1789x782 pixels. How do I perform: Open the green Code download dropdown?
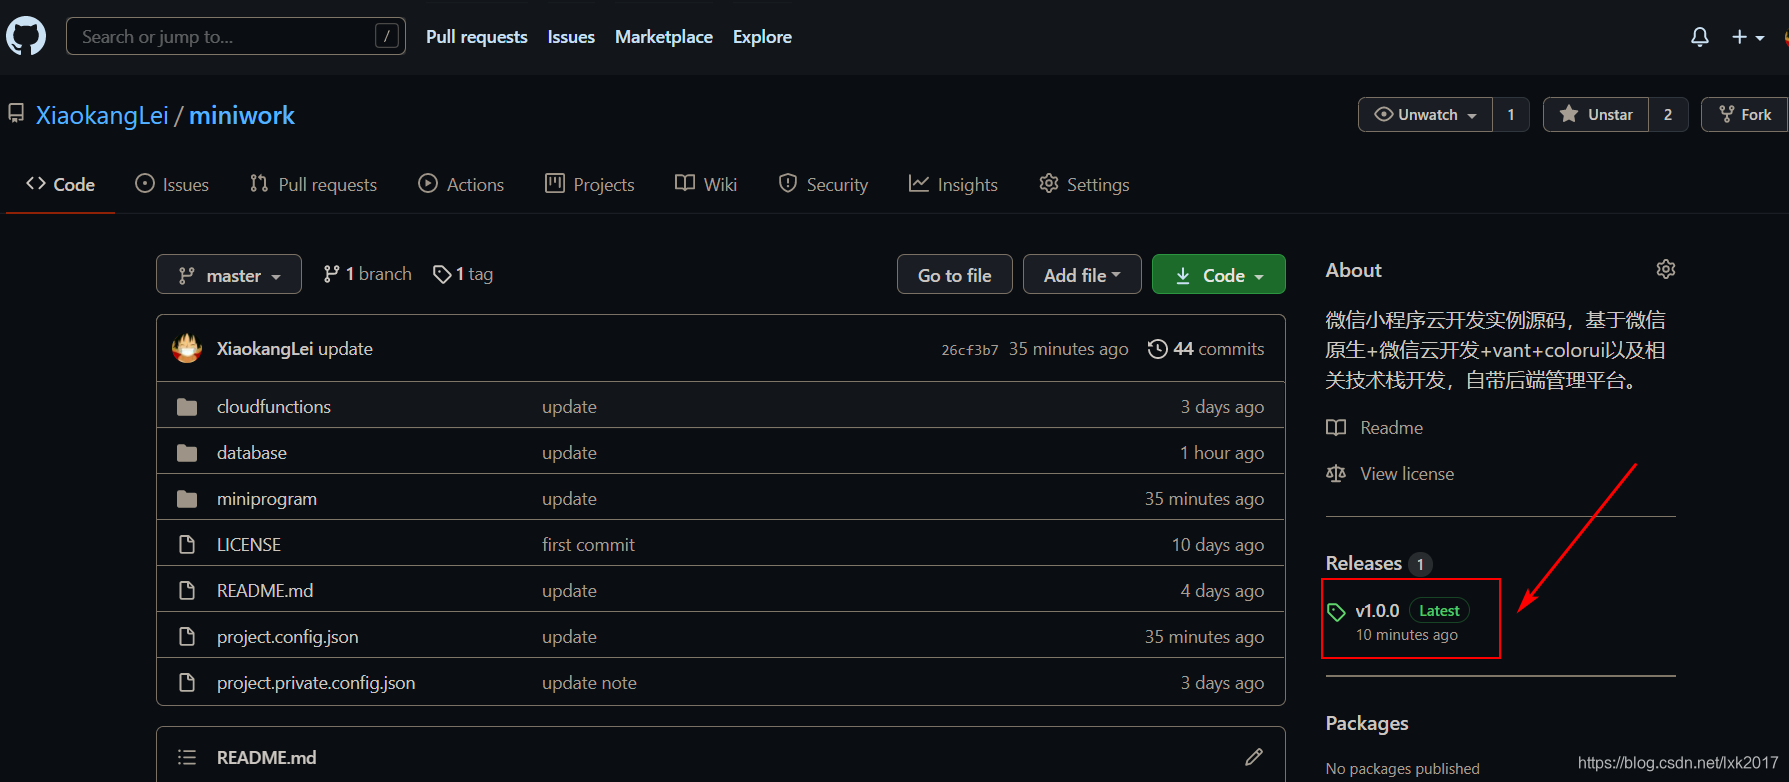point(1218,275)
